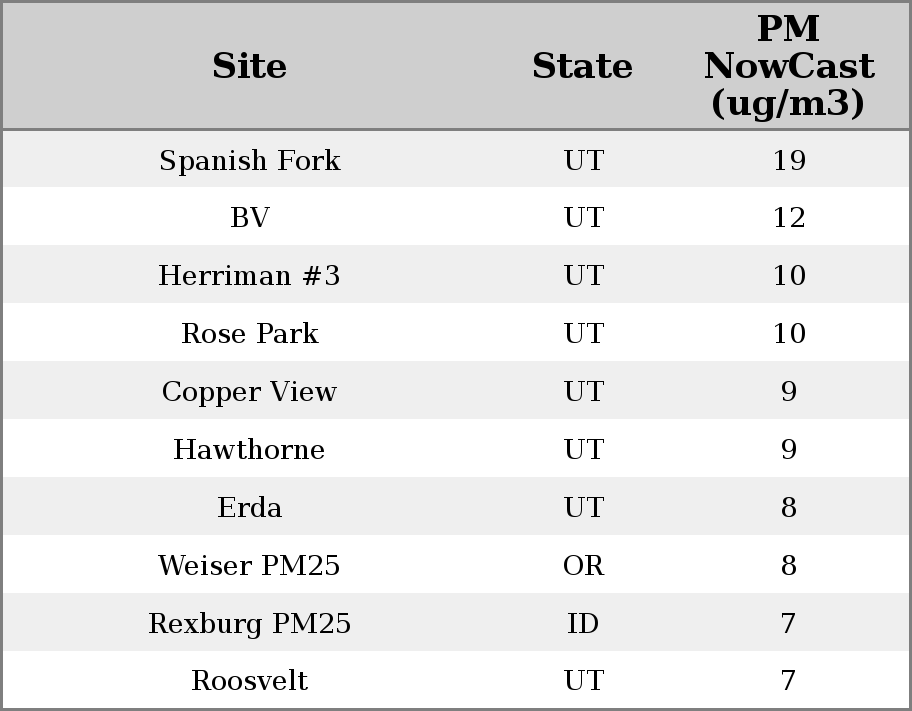Select the Rexburg PM25 site cell
Image resolution: width=912 pixels, height=711 pixels.
(250, 624)
